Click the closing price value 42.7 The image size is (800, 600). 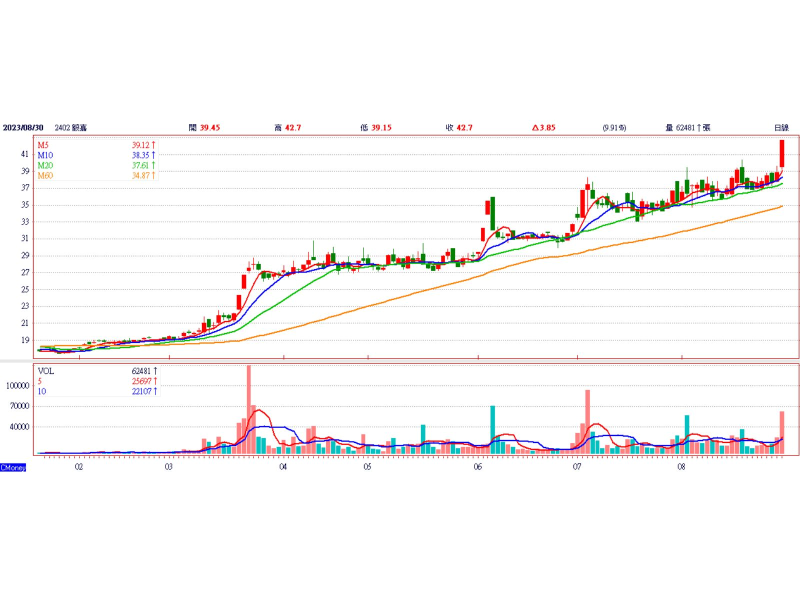[x=463, y=128]
